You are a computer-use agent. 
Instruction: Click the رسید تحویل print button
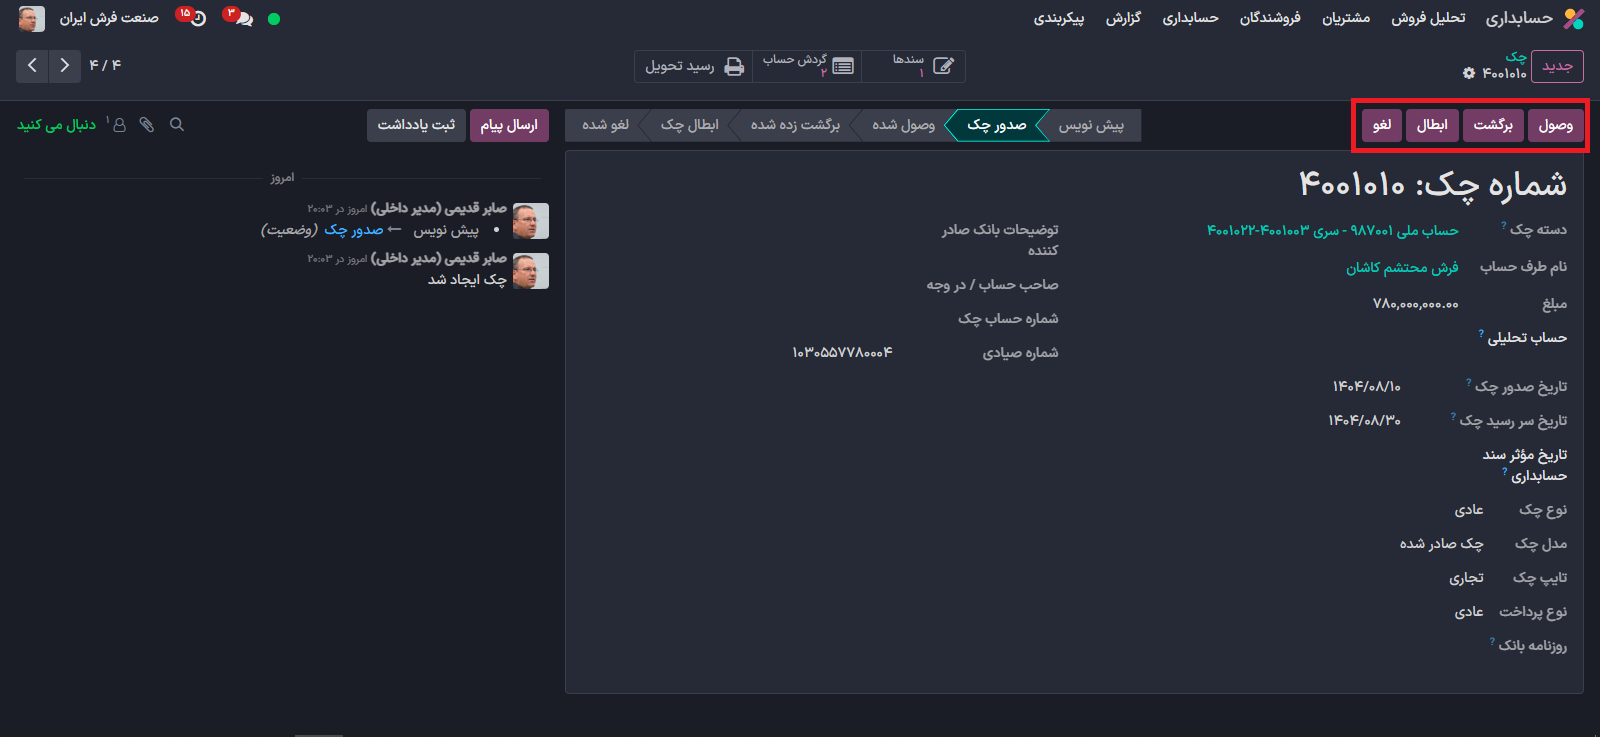(x=694, y=66)
